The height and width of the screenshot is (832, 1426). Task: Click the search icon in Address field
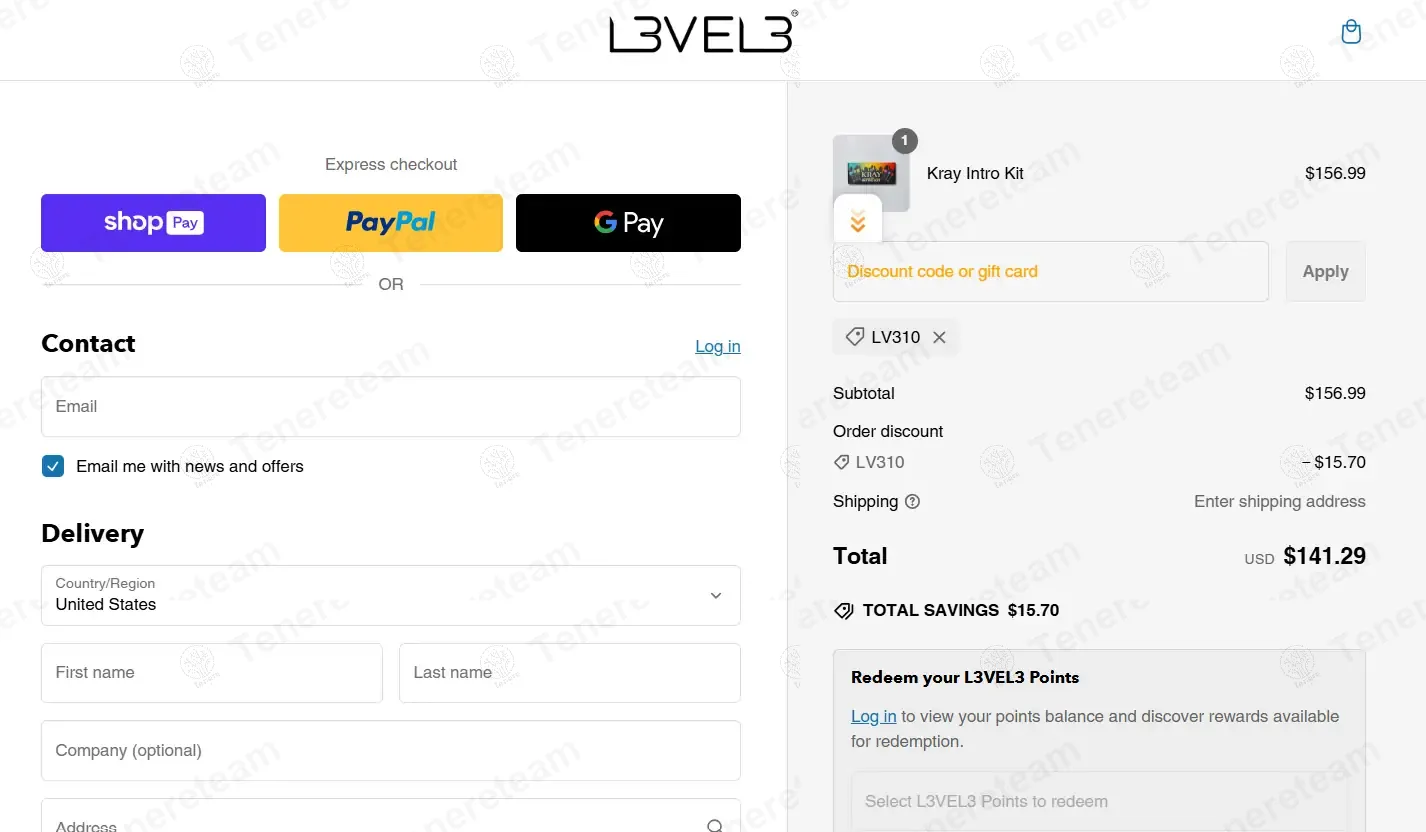coord(715,826)
